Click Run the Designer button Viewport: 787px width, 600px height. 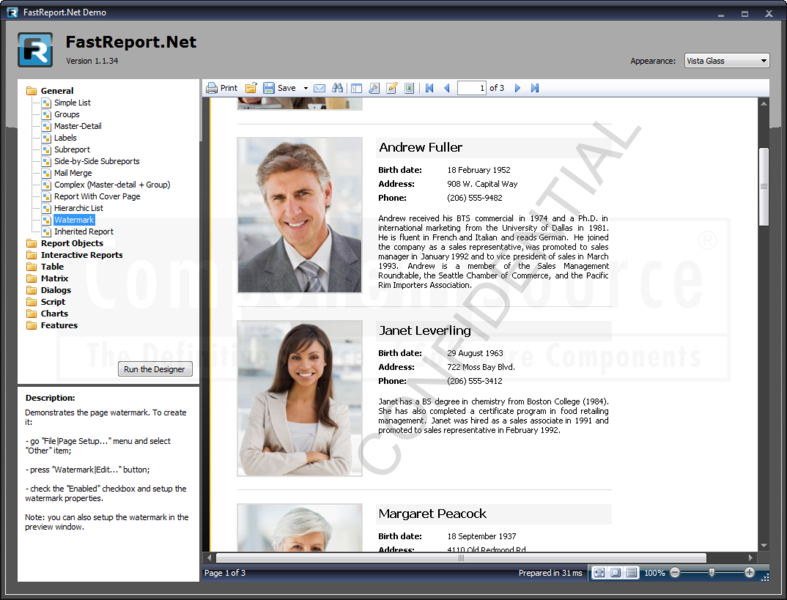(155, 369)
